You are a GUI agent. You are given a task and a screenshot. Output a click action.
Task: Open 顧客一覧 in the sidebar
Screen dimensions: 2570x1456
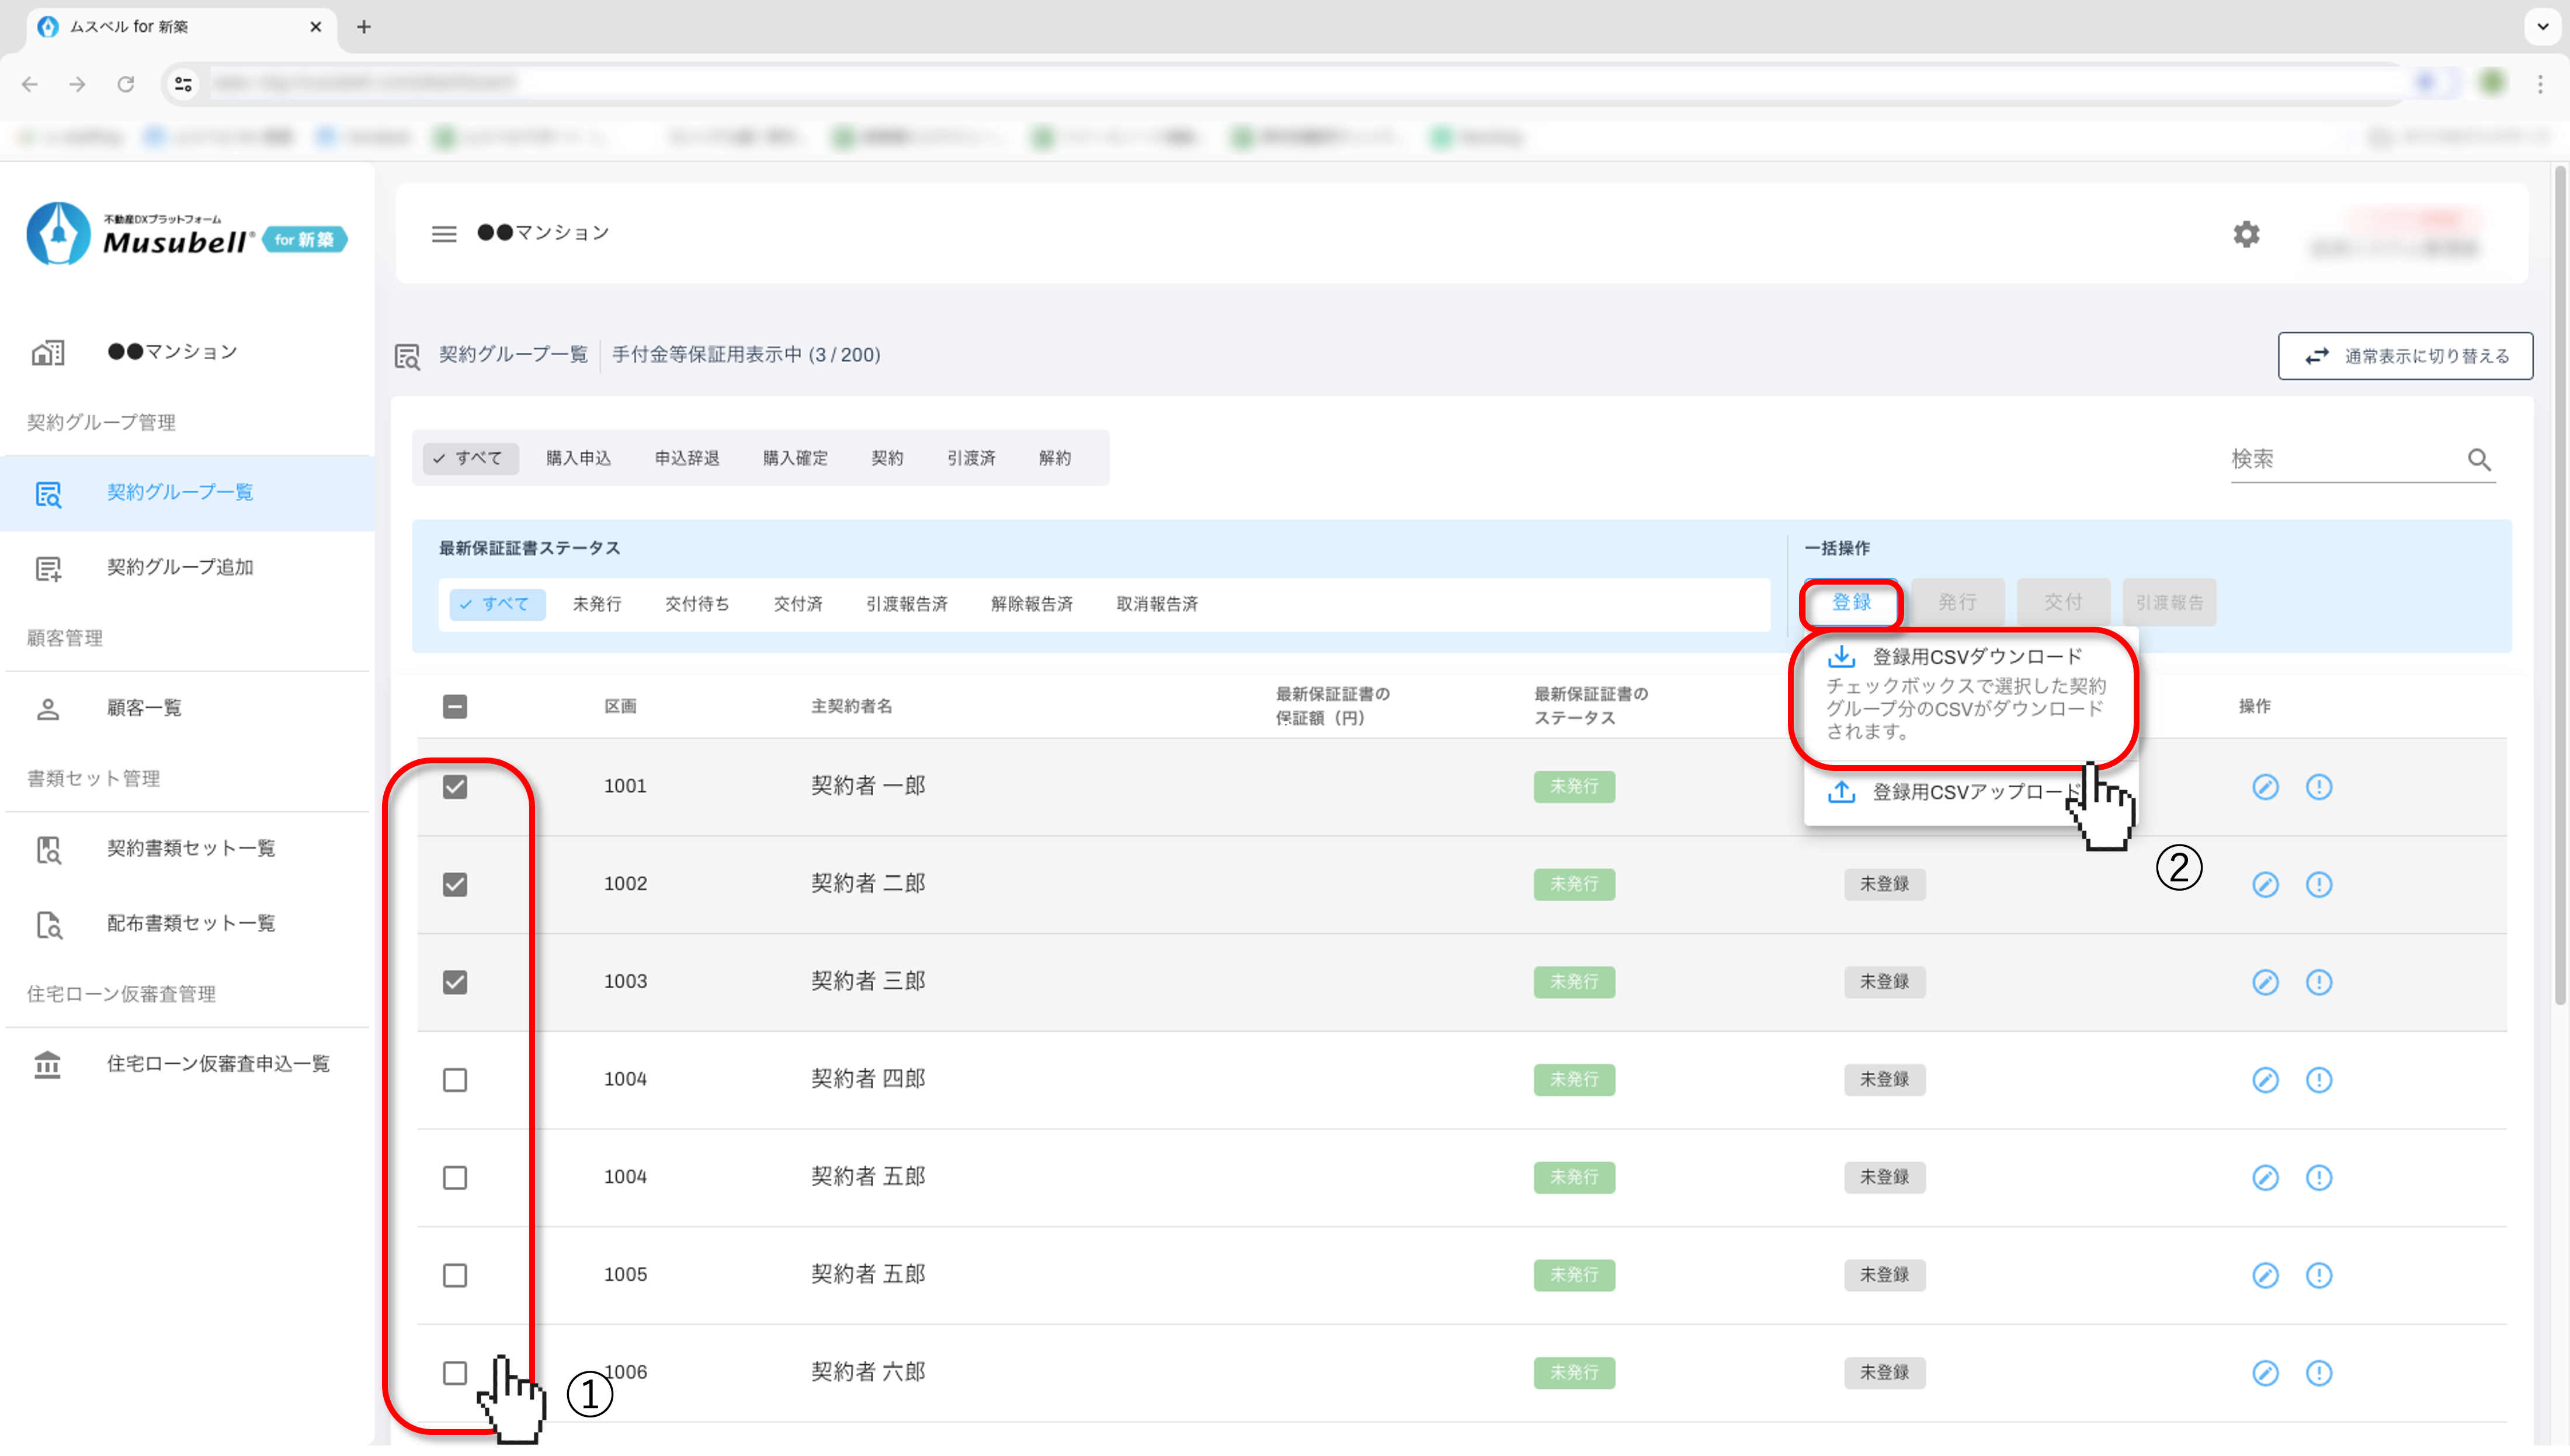coord(144,708)
